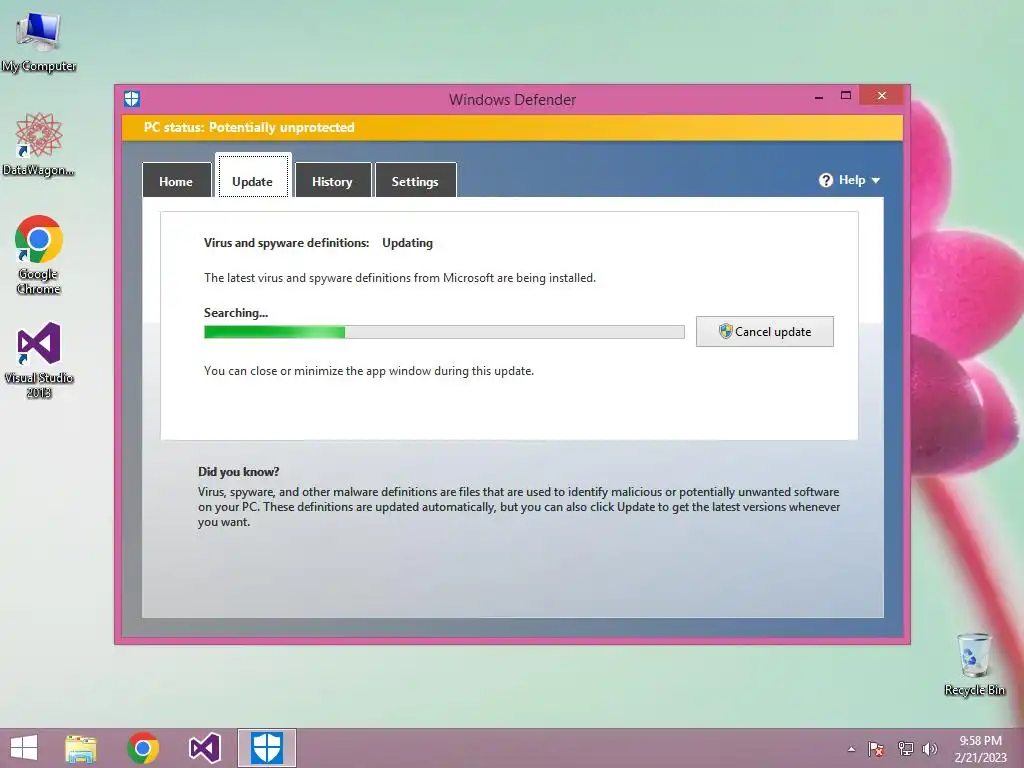This screenshot has width=1024, height=768.
Task: Click the Windows Defender shield icon in title bar
Action: [x=132, y=99]
